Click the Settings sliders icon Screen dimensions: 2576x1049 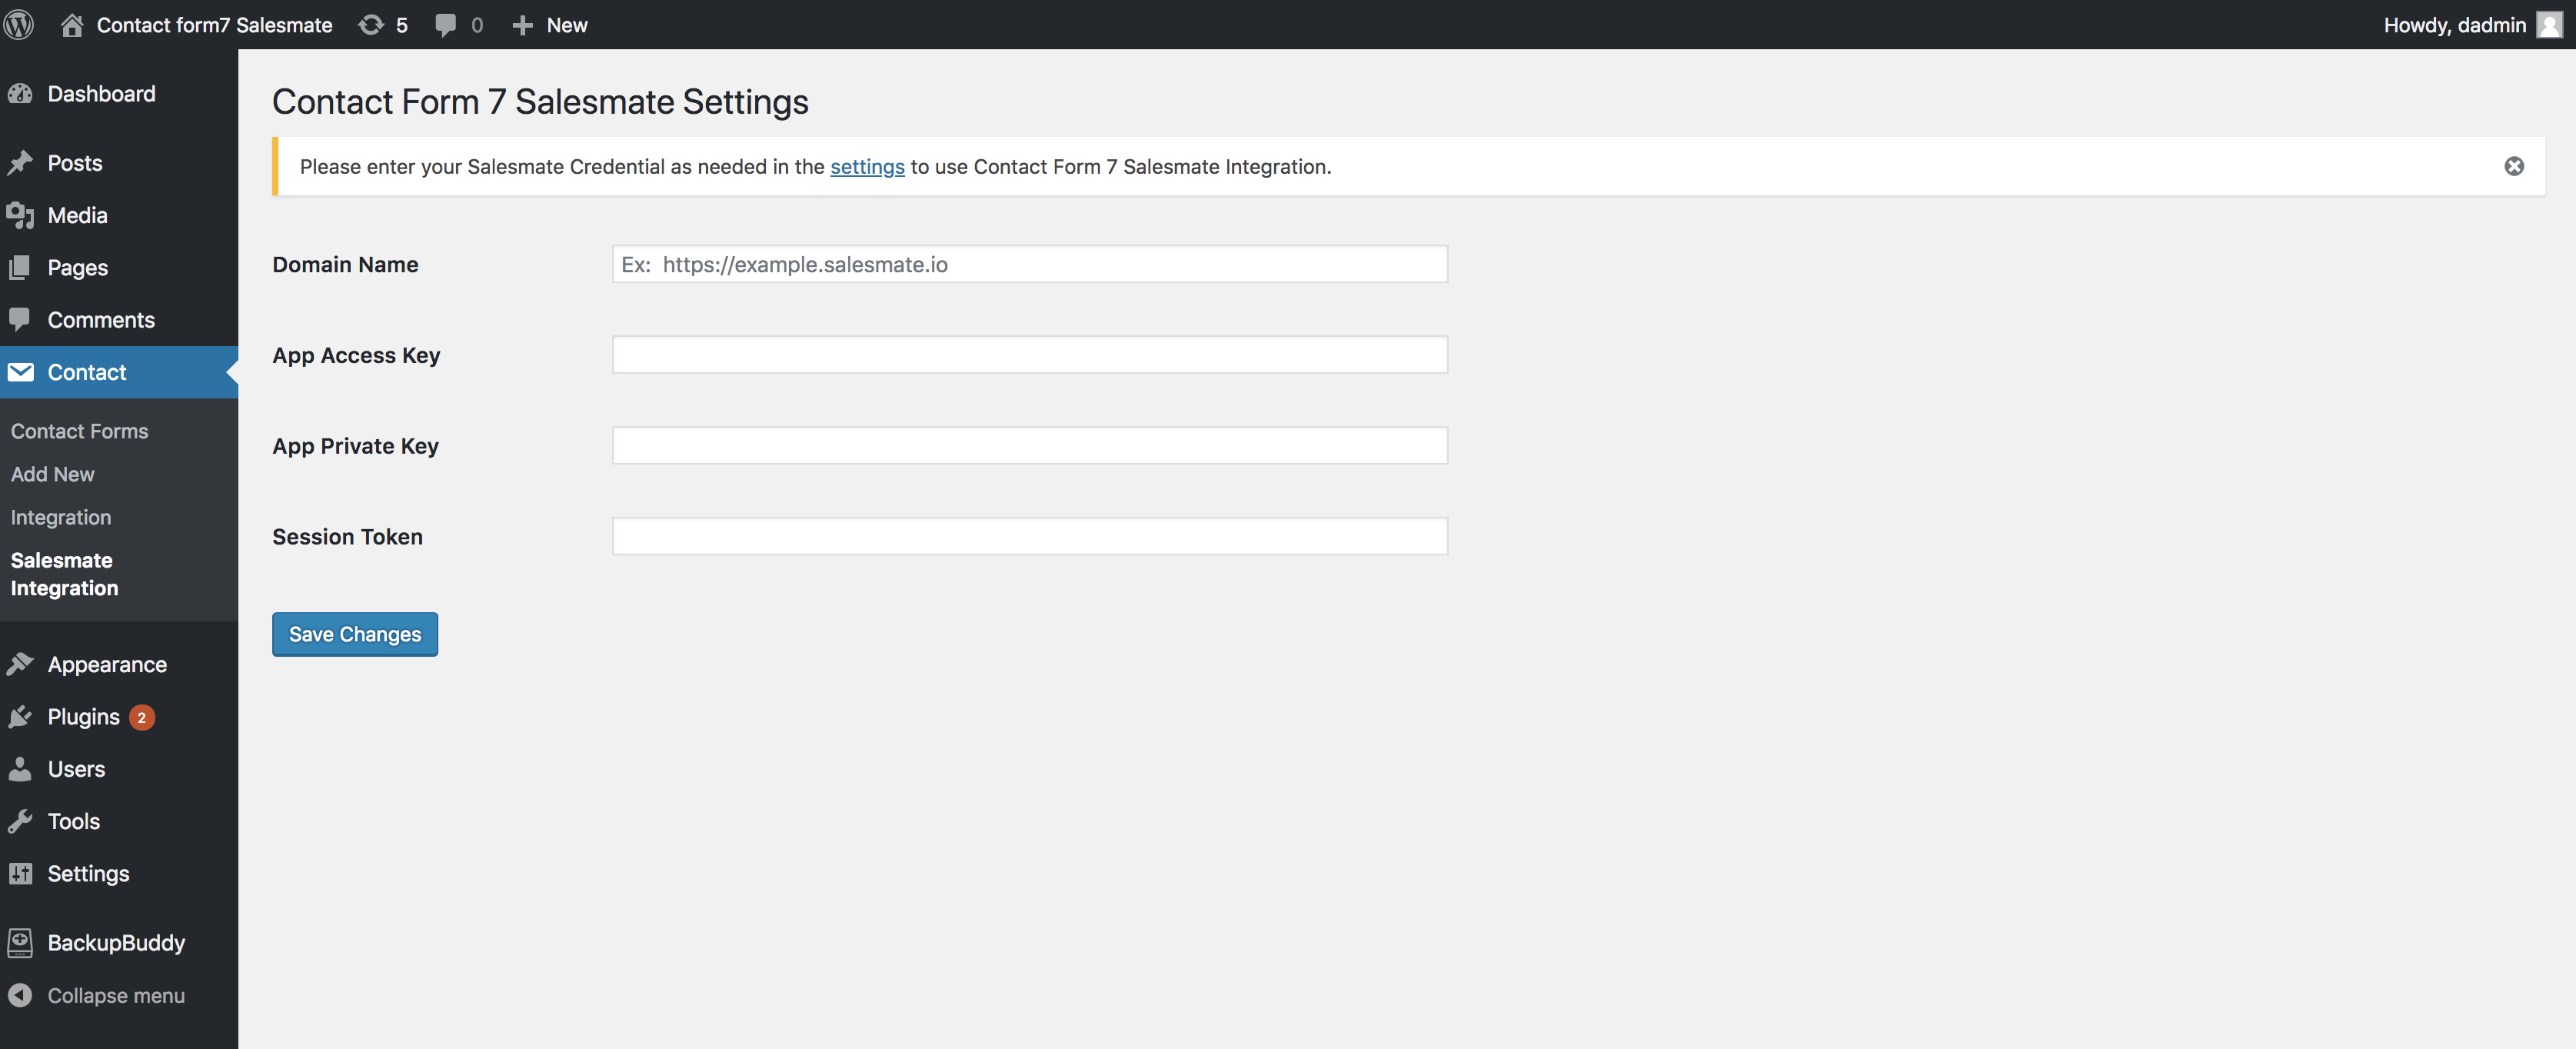(x=20, y=873)
